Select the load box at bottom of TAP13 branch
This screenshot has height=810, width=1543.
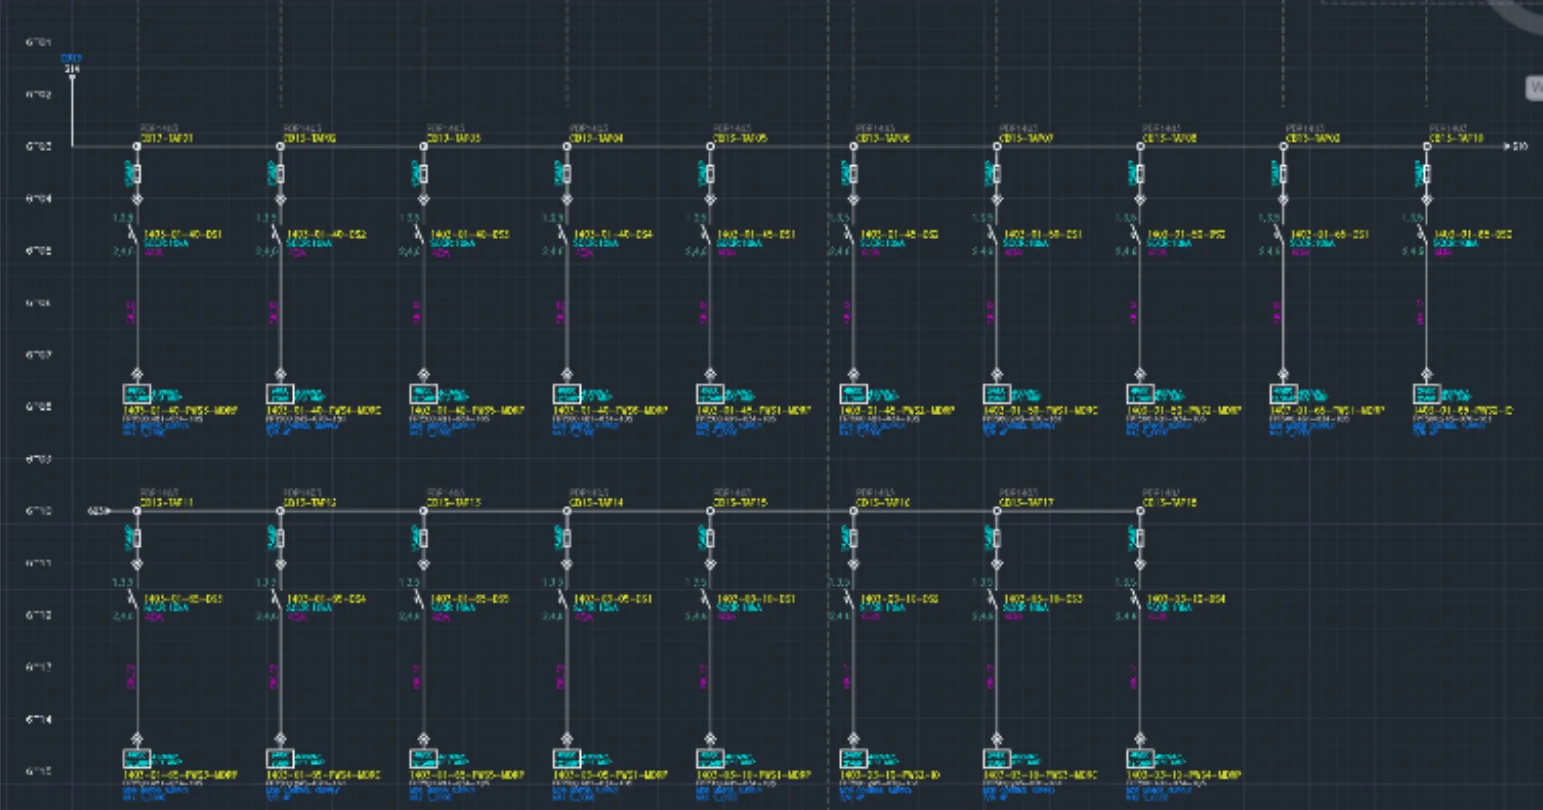click(x=424, y=758)
